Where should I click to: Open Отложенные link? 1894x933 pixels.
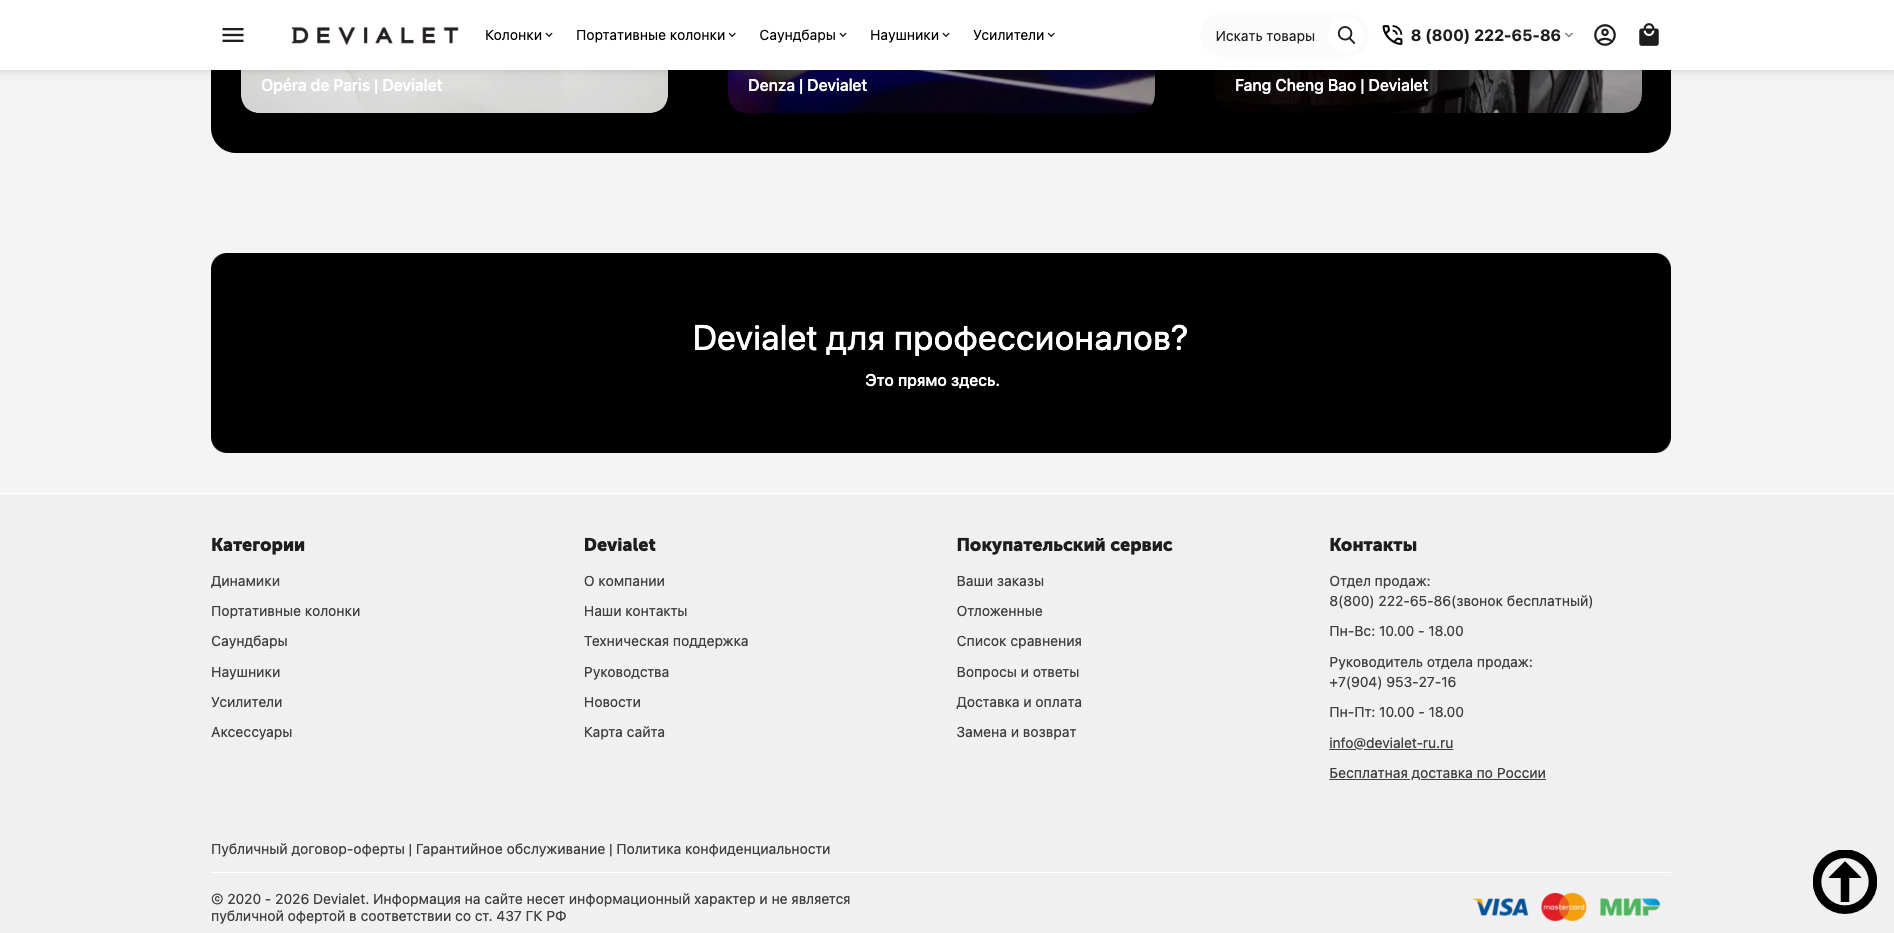[x=999, y=611]
